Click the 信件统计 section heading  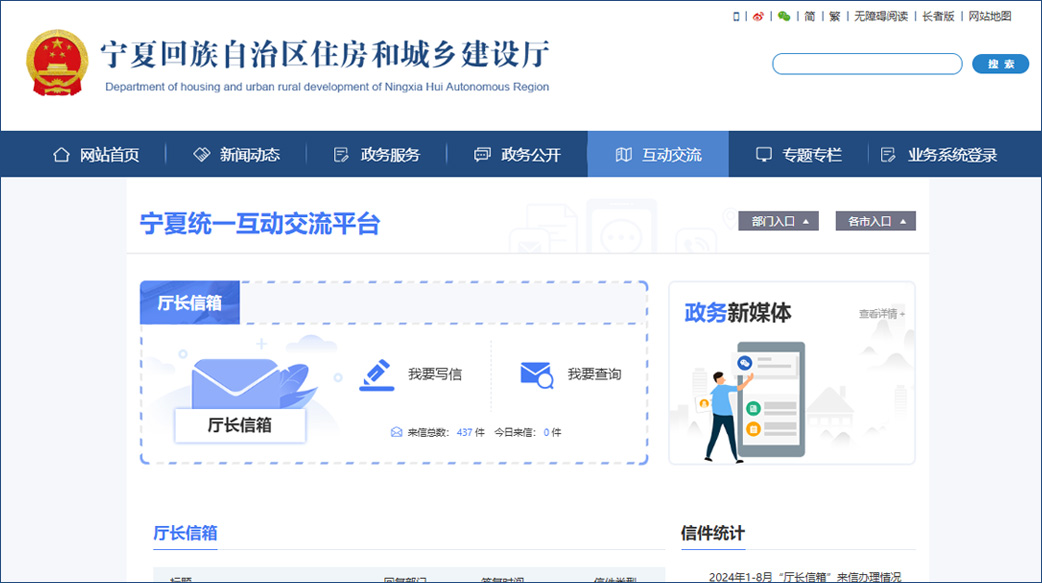(x=712, y=533)
